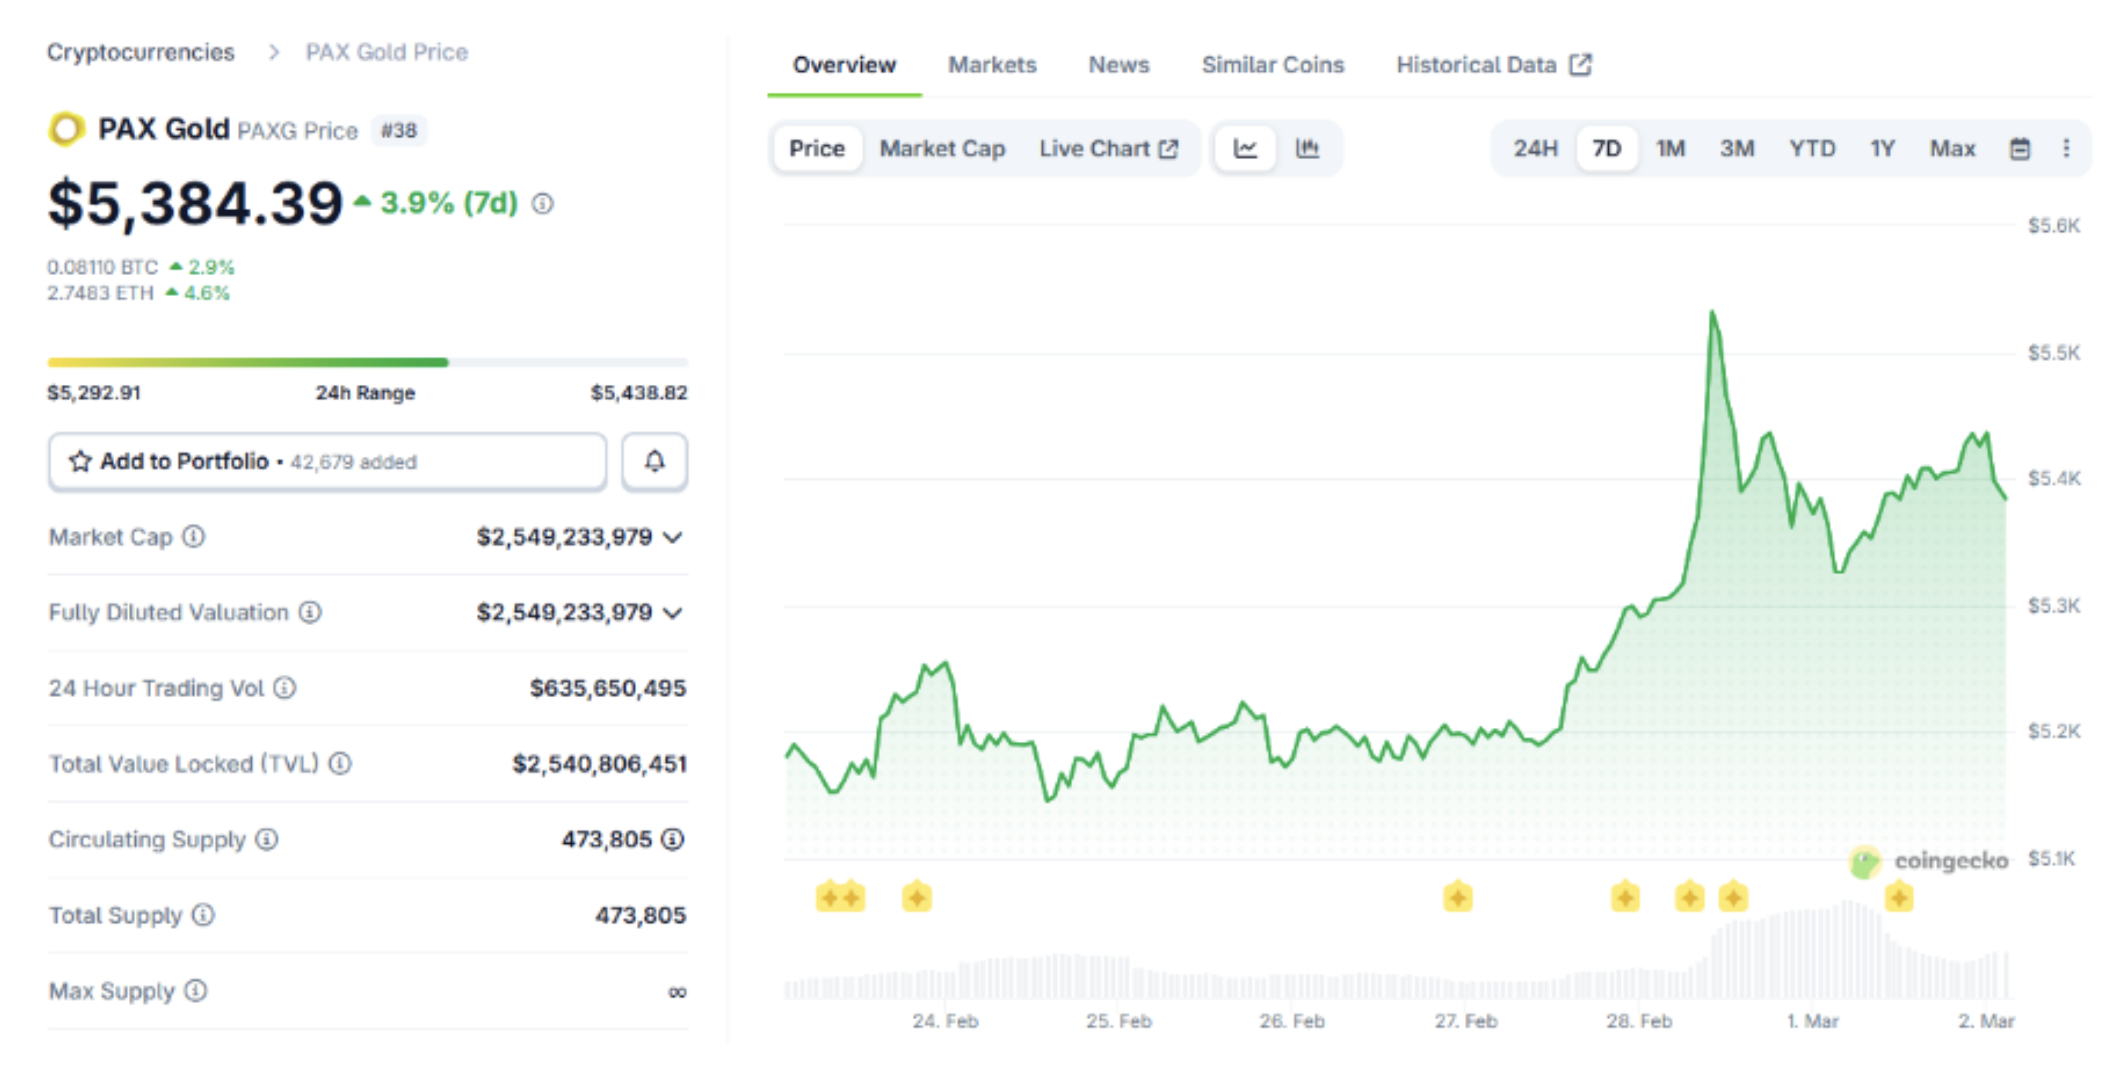
Task: Click the price alert bell icon
Action: click(x=654, y=461)
